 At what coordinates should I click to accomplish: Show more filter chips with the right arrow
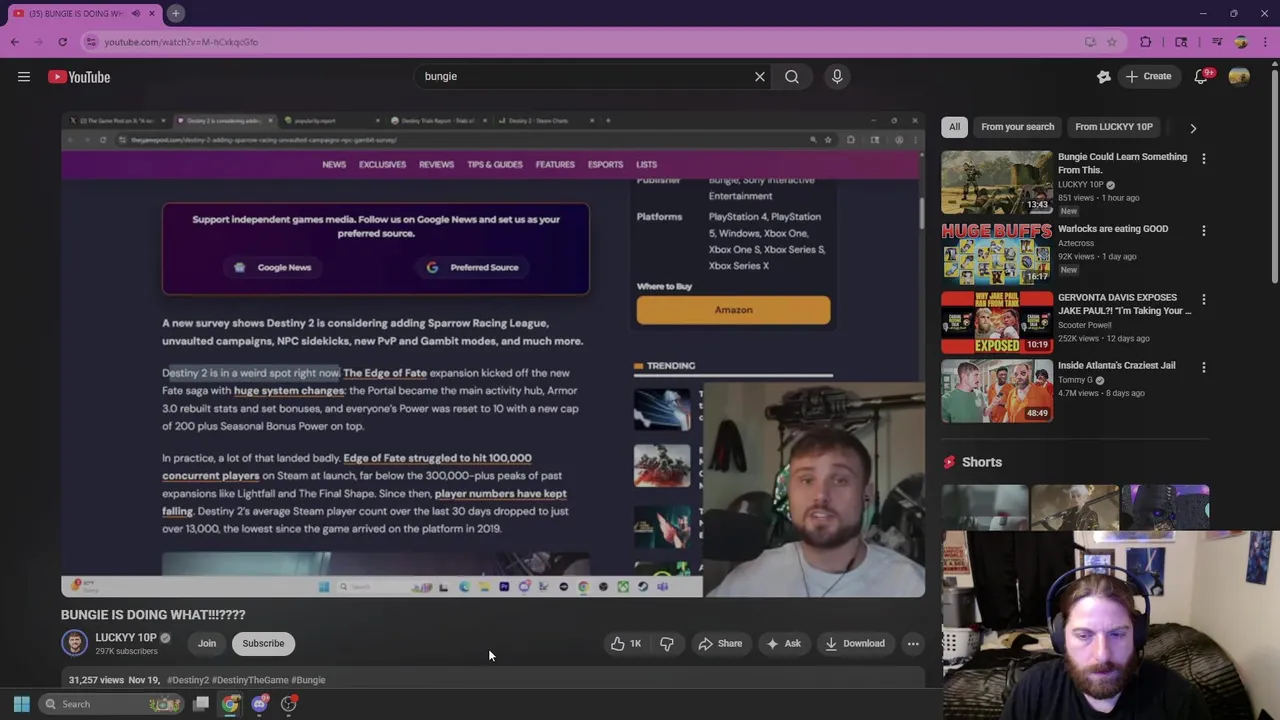click(1193, 128)
